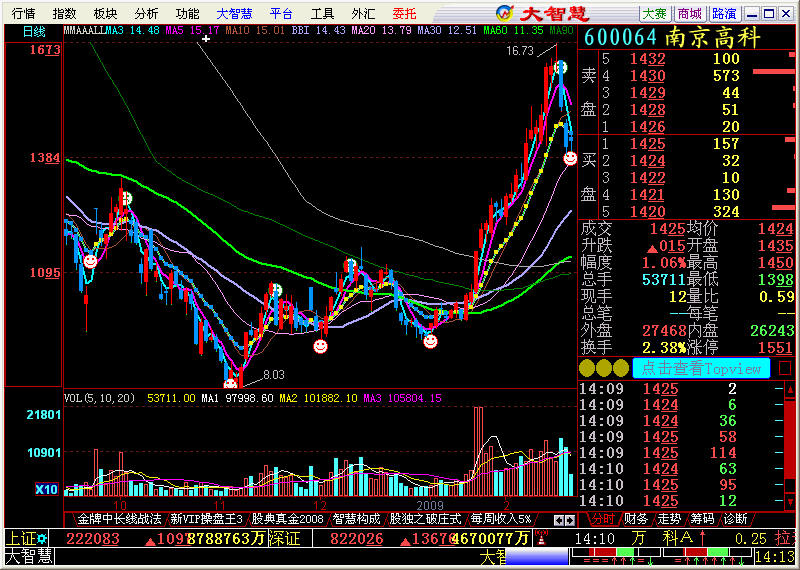Click the 日线 period label
Viewport: 800px width, 570px height.
tap(34, 32)
